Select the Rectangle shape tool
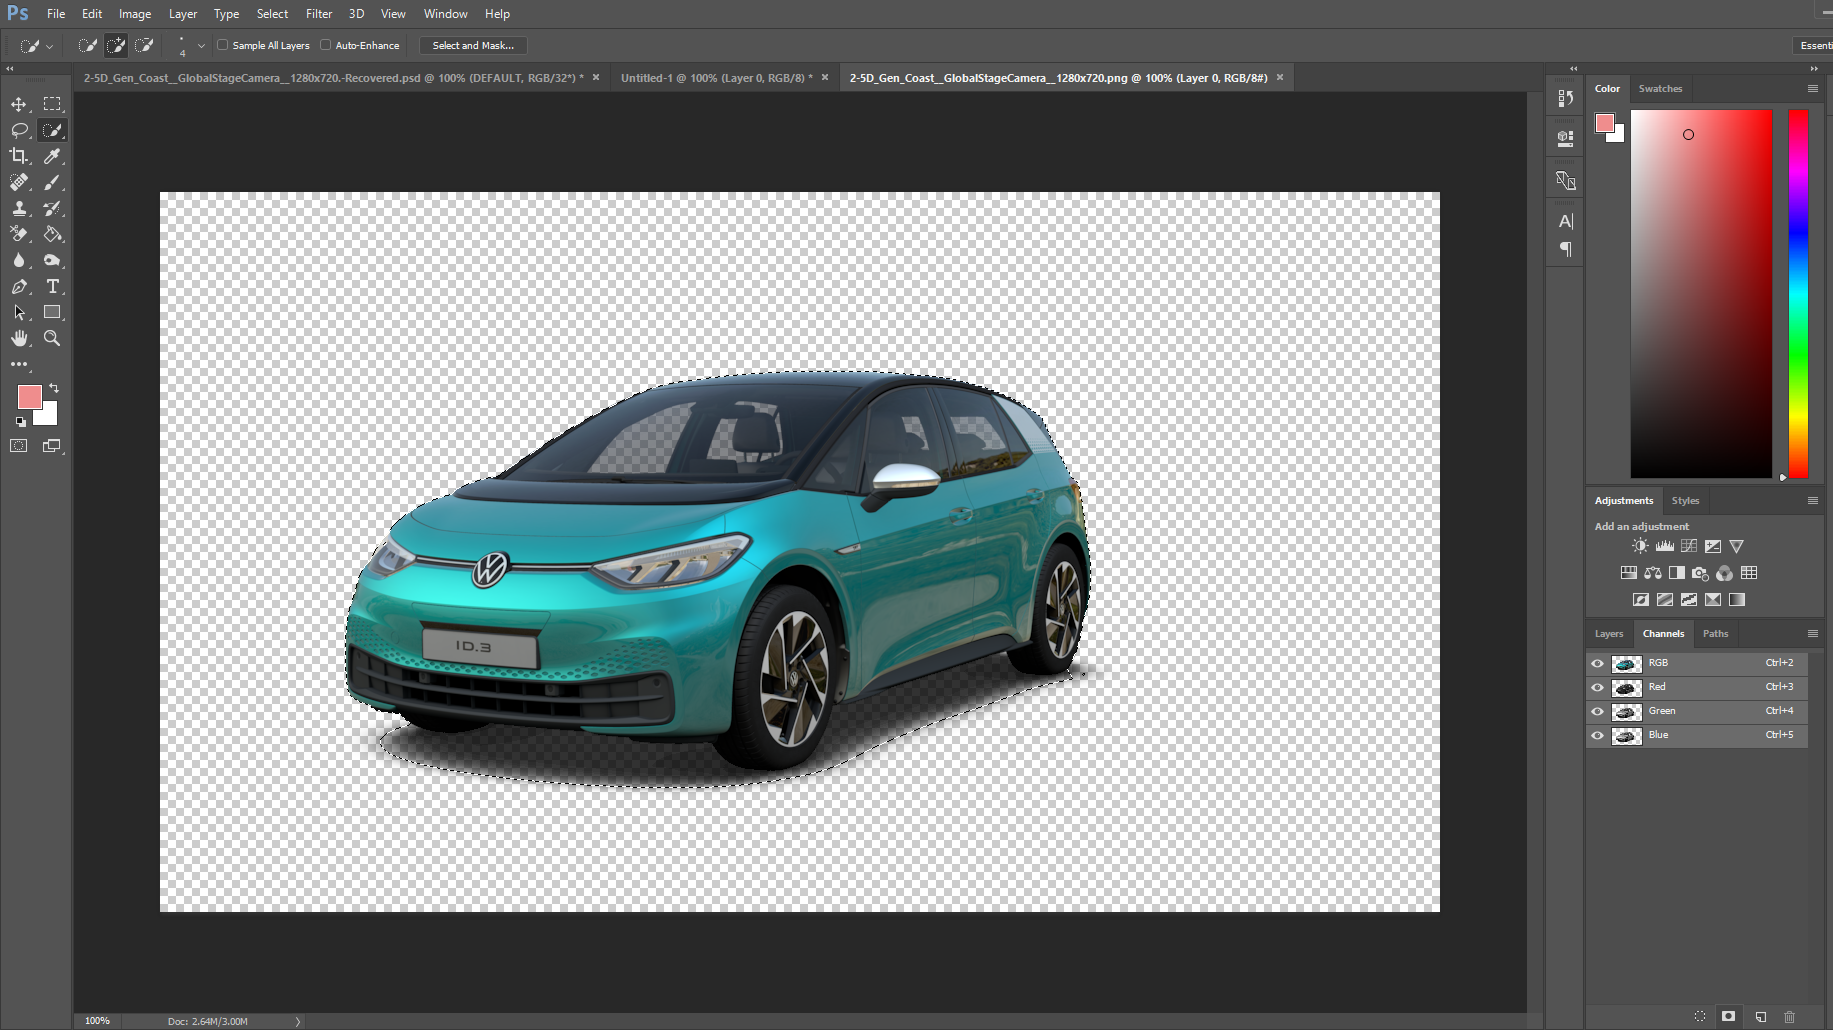 click(52, 312)
